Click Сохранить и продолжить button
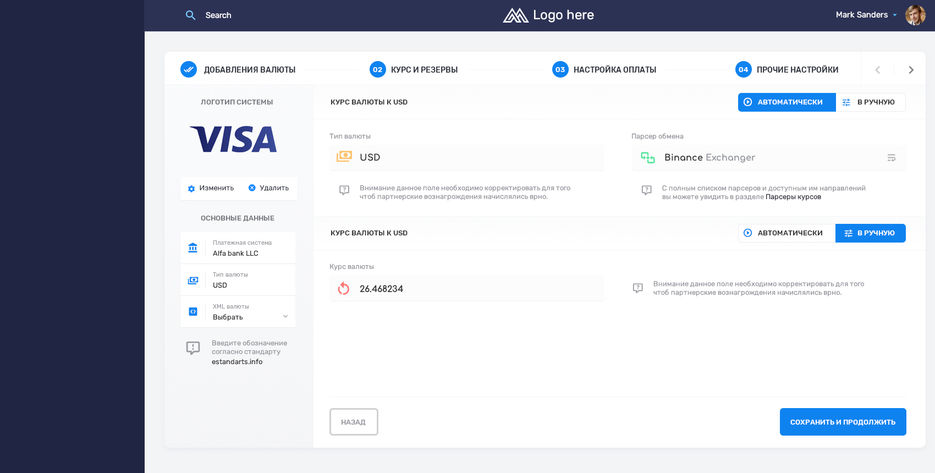935x473 pixels. (x=843, y=422)
